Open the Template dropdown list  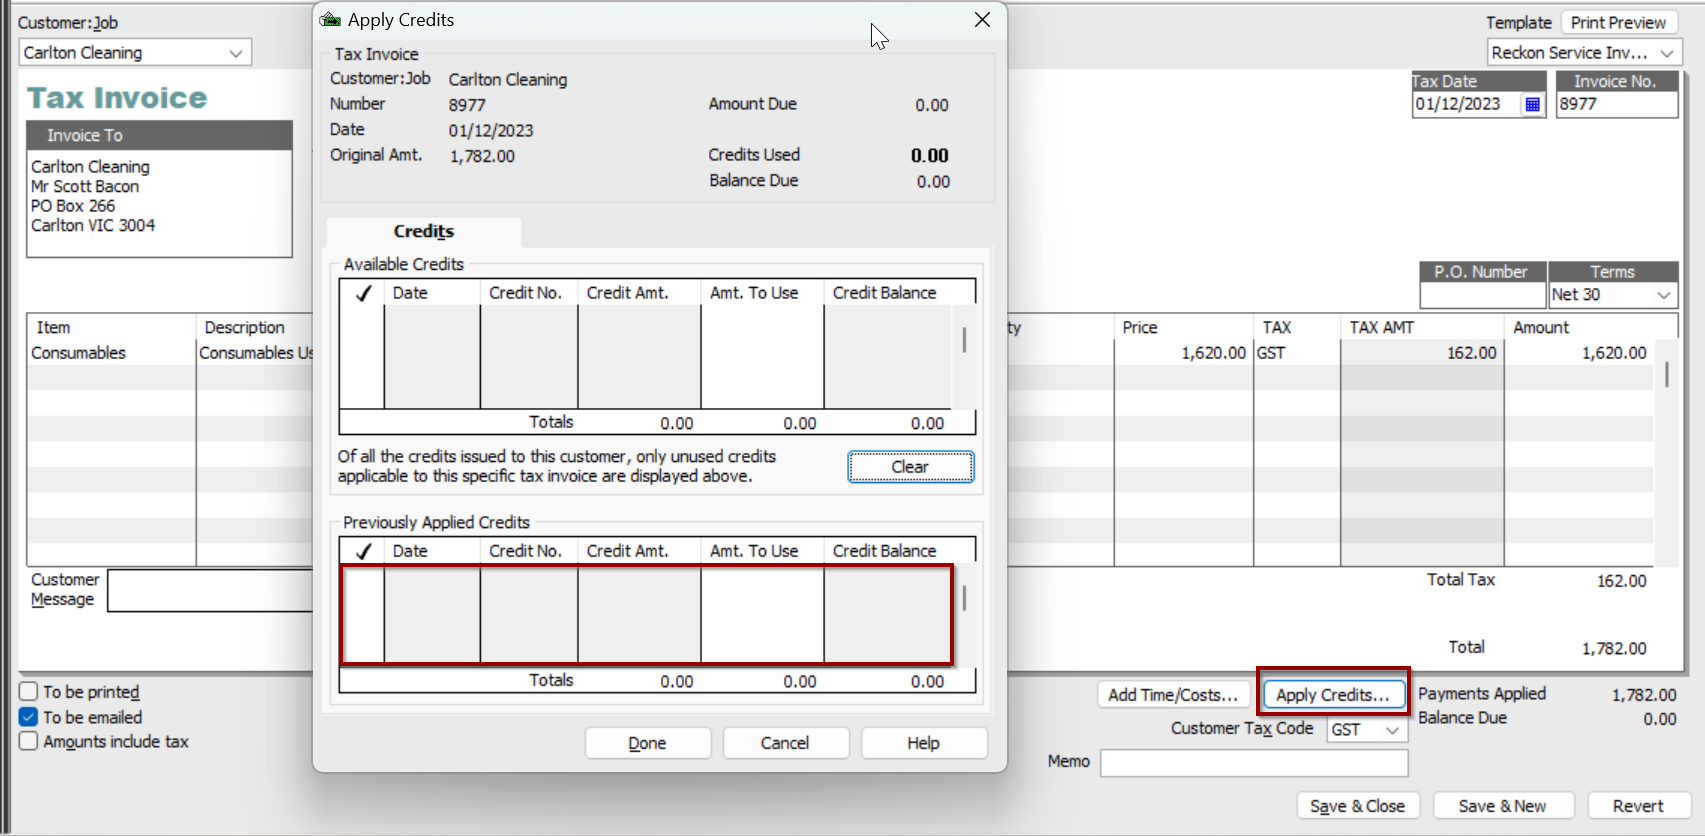(x=1667, y=53)
